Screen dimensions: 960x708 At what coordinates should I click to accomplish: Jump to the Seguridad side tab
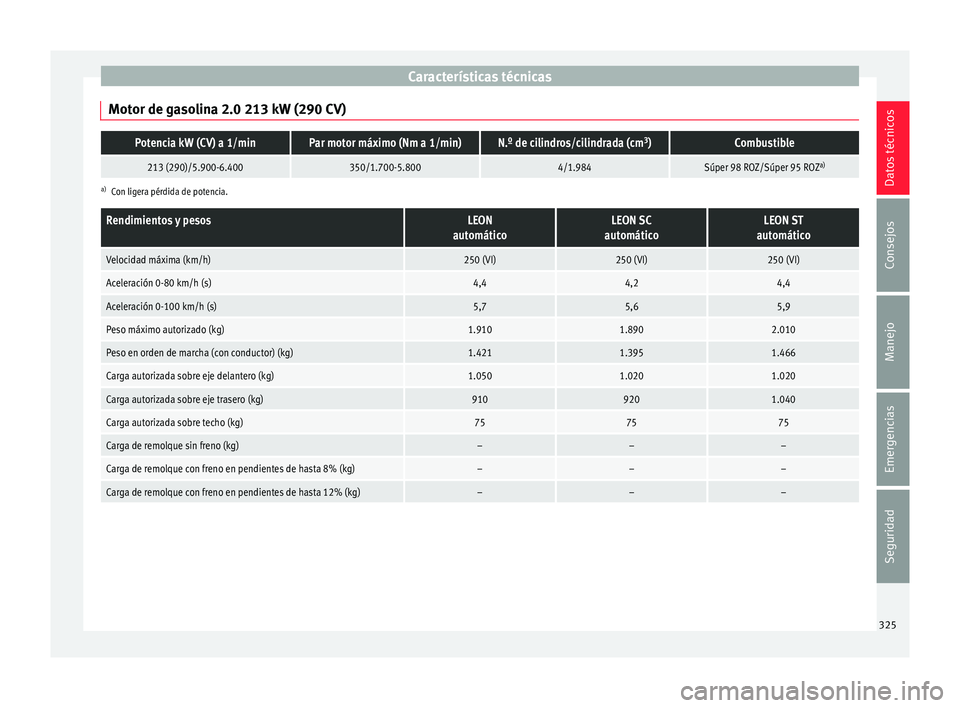coord(892,536)
